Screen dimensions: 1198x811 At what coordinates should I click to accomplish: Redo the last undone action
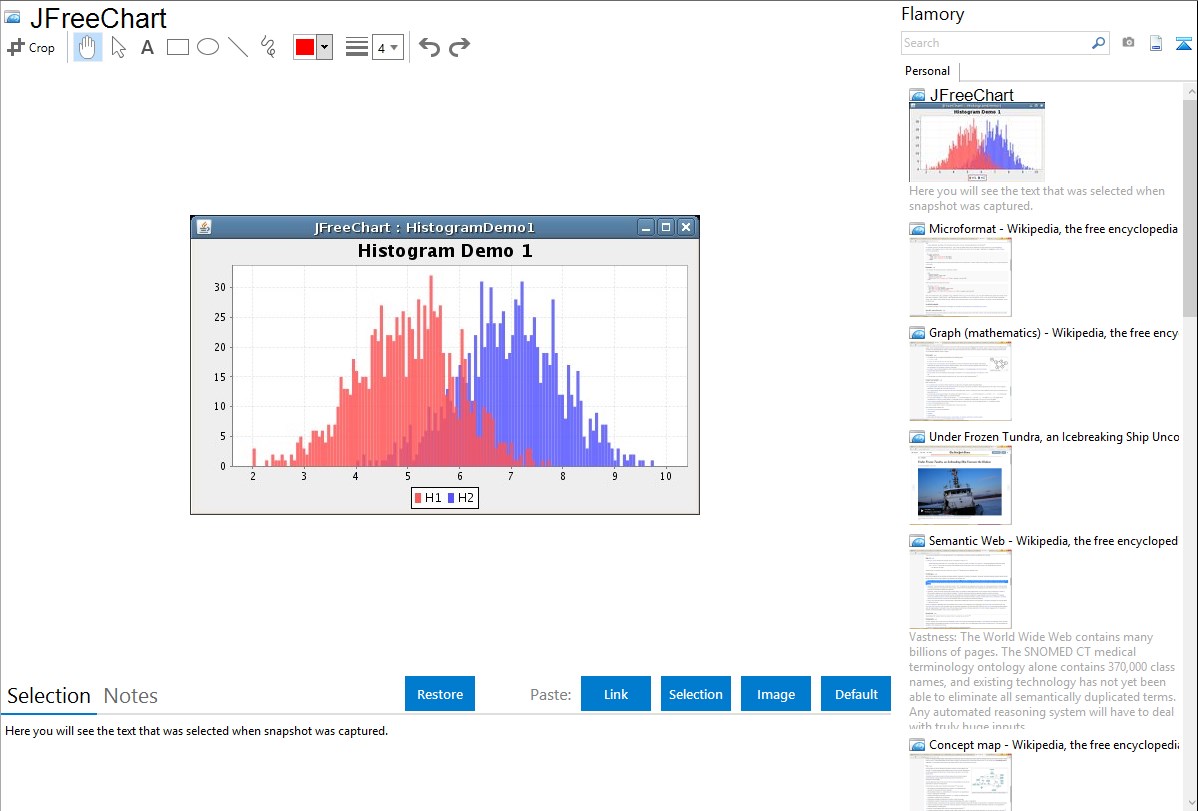[x=459, y=47]
